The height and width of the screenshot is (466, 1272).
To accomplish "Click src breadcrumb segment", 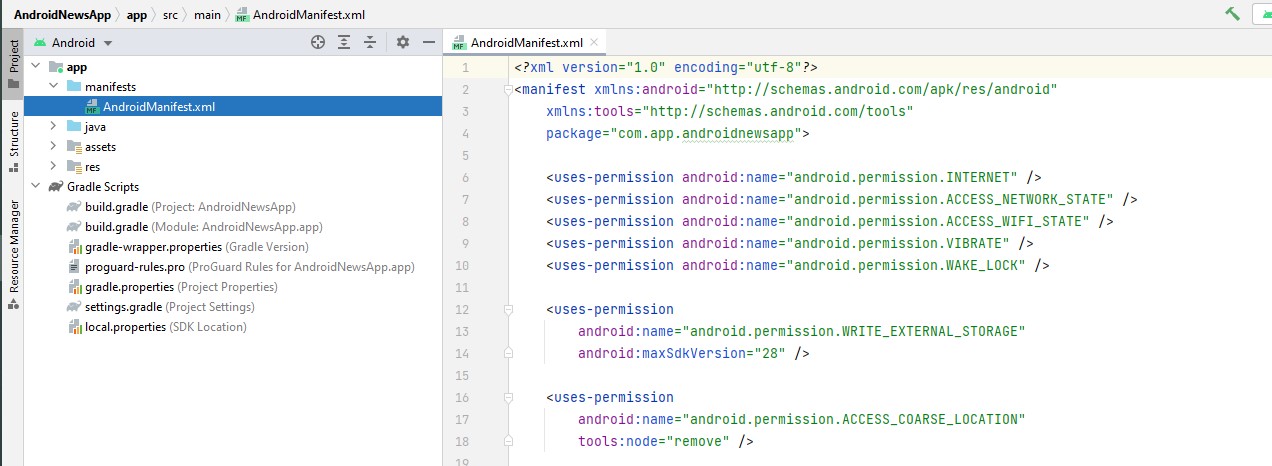I will coord(171,15).
